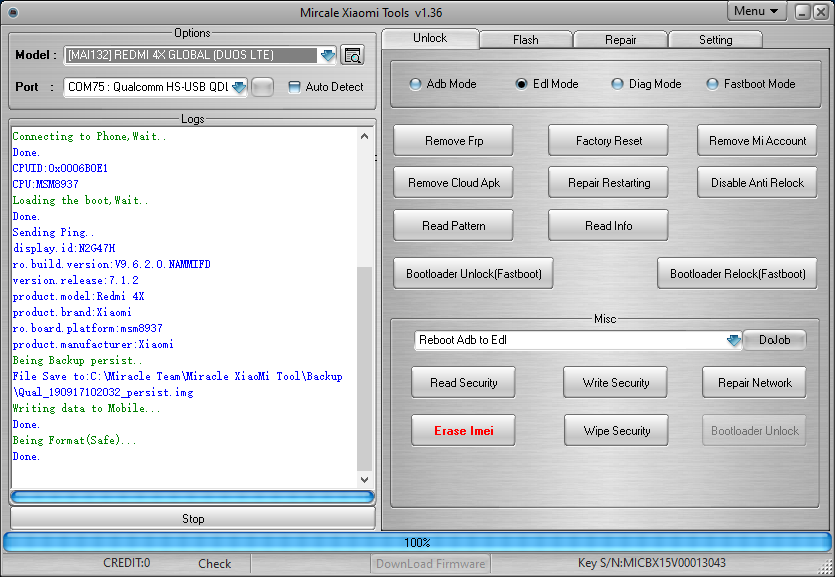Screen dimensions: 835x577
Task: Click the model search icon beside Model dropdown
Action: click(x=352, y=55)
